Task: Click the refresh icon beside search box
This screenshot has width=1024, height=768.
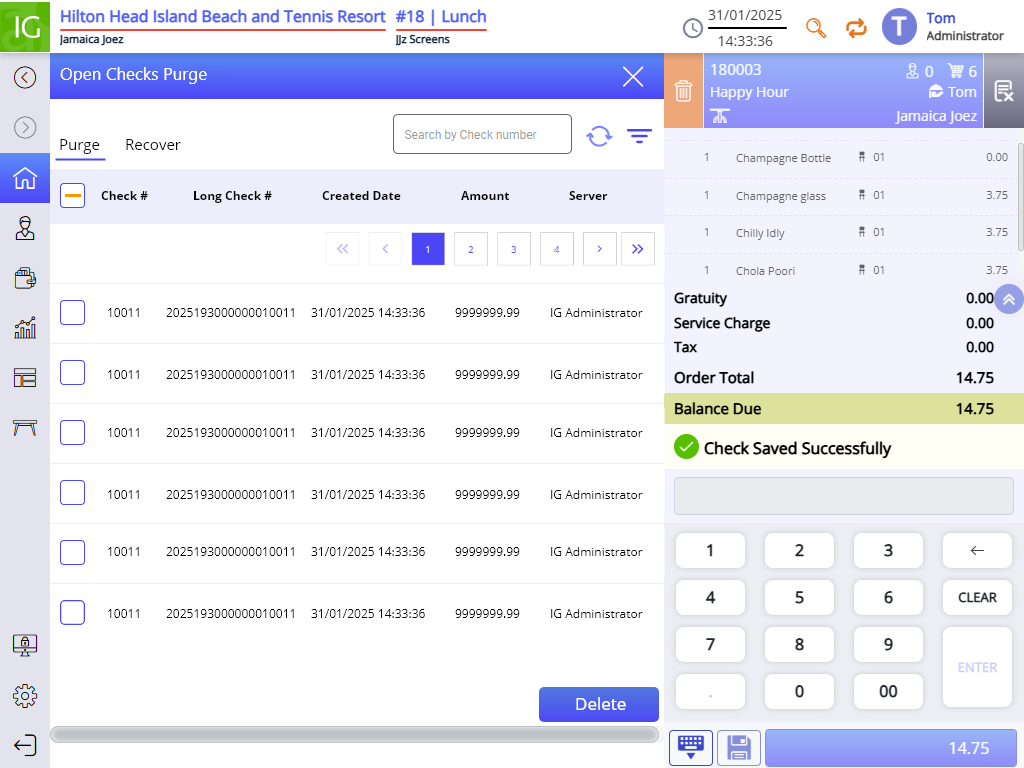Action: pyautogui.click(x=599, y=136)
